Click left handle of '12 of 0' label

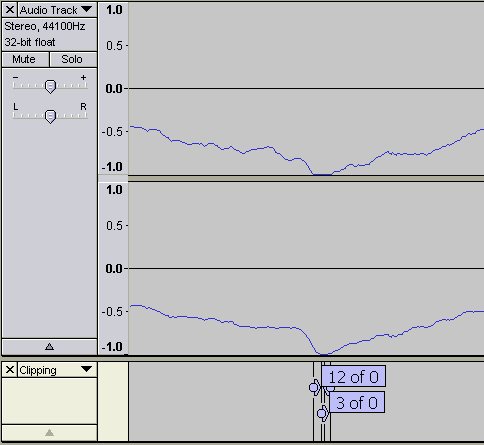[x=314, y=388]
